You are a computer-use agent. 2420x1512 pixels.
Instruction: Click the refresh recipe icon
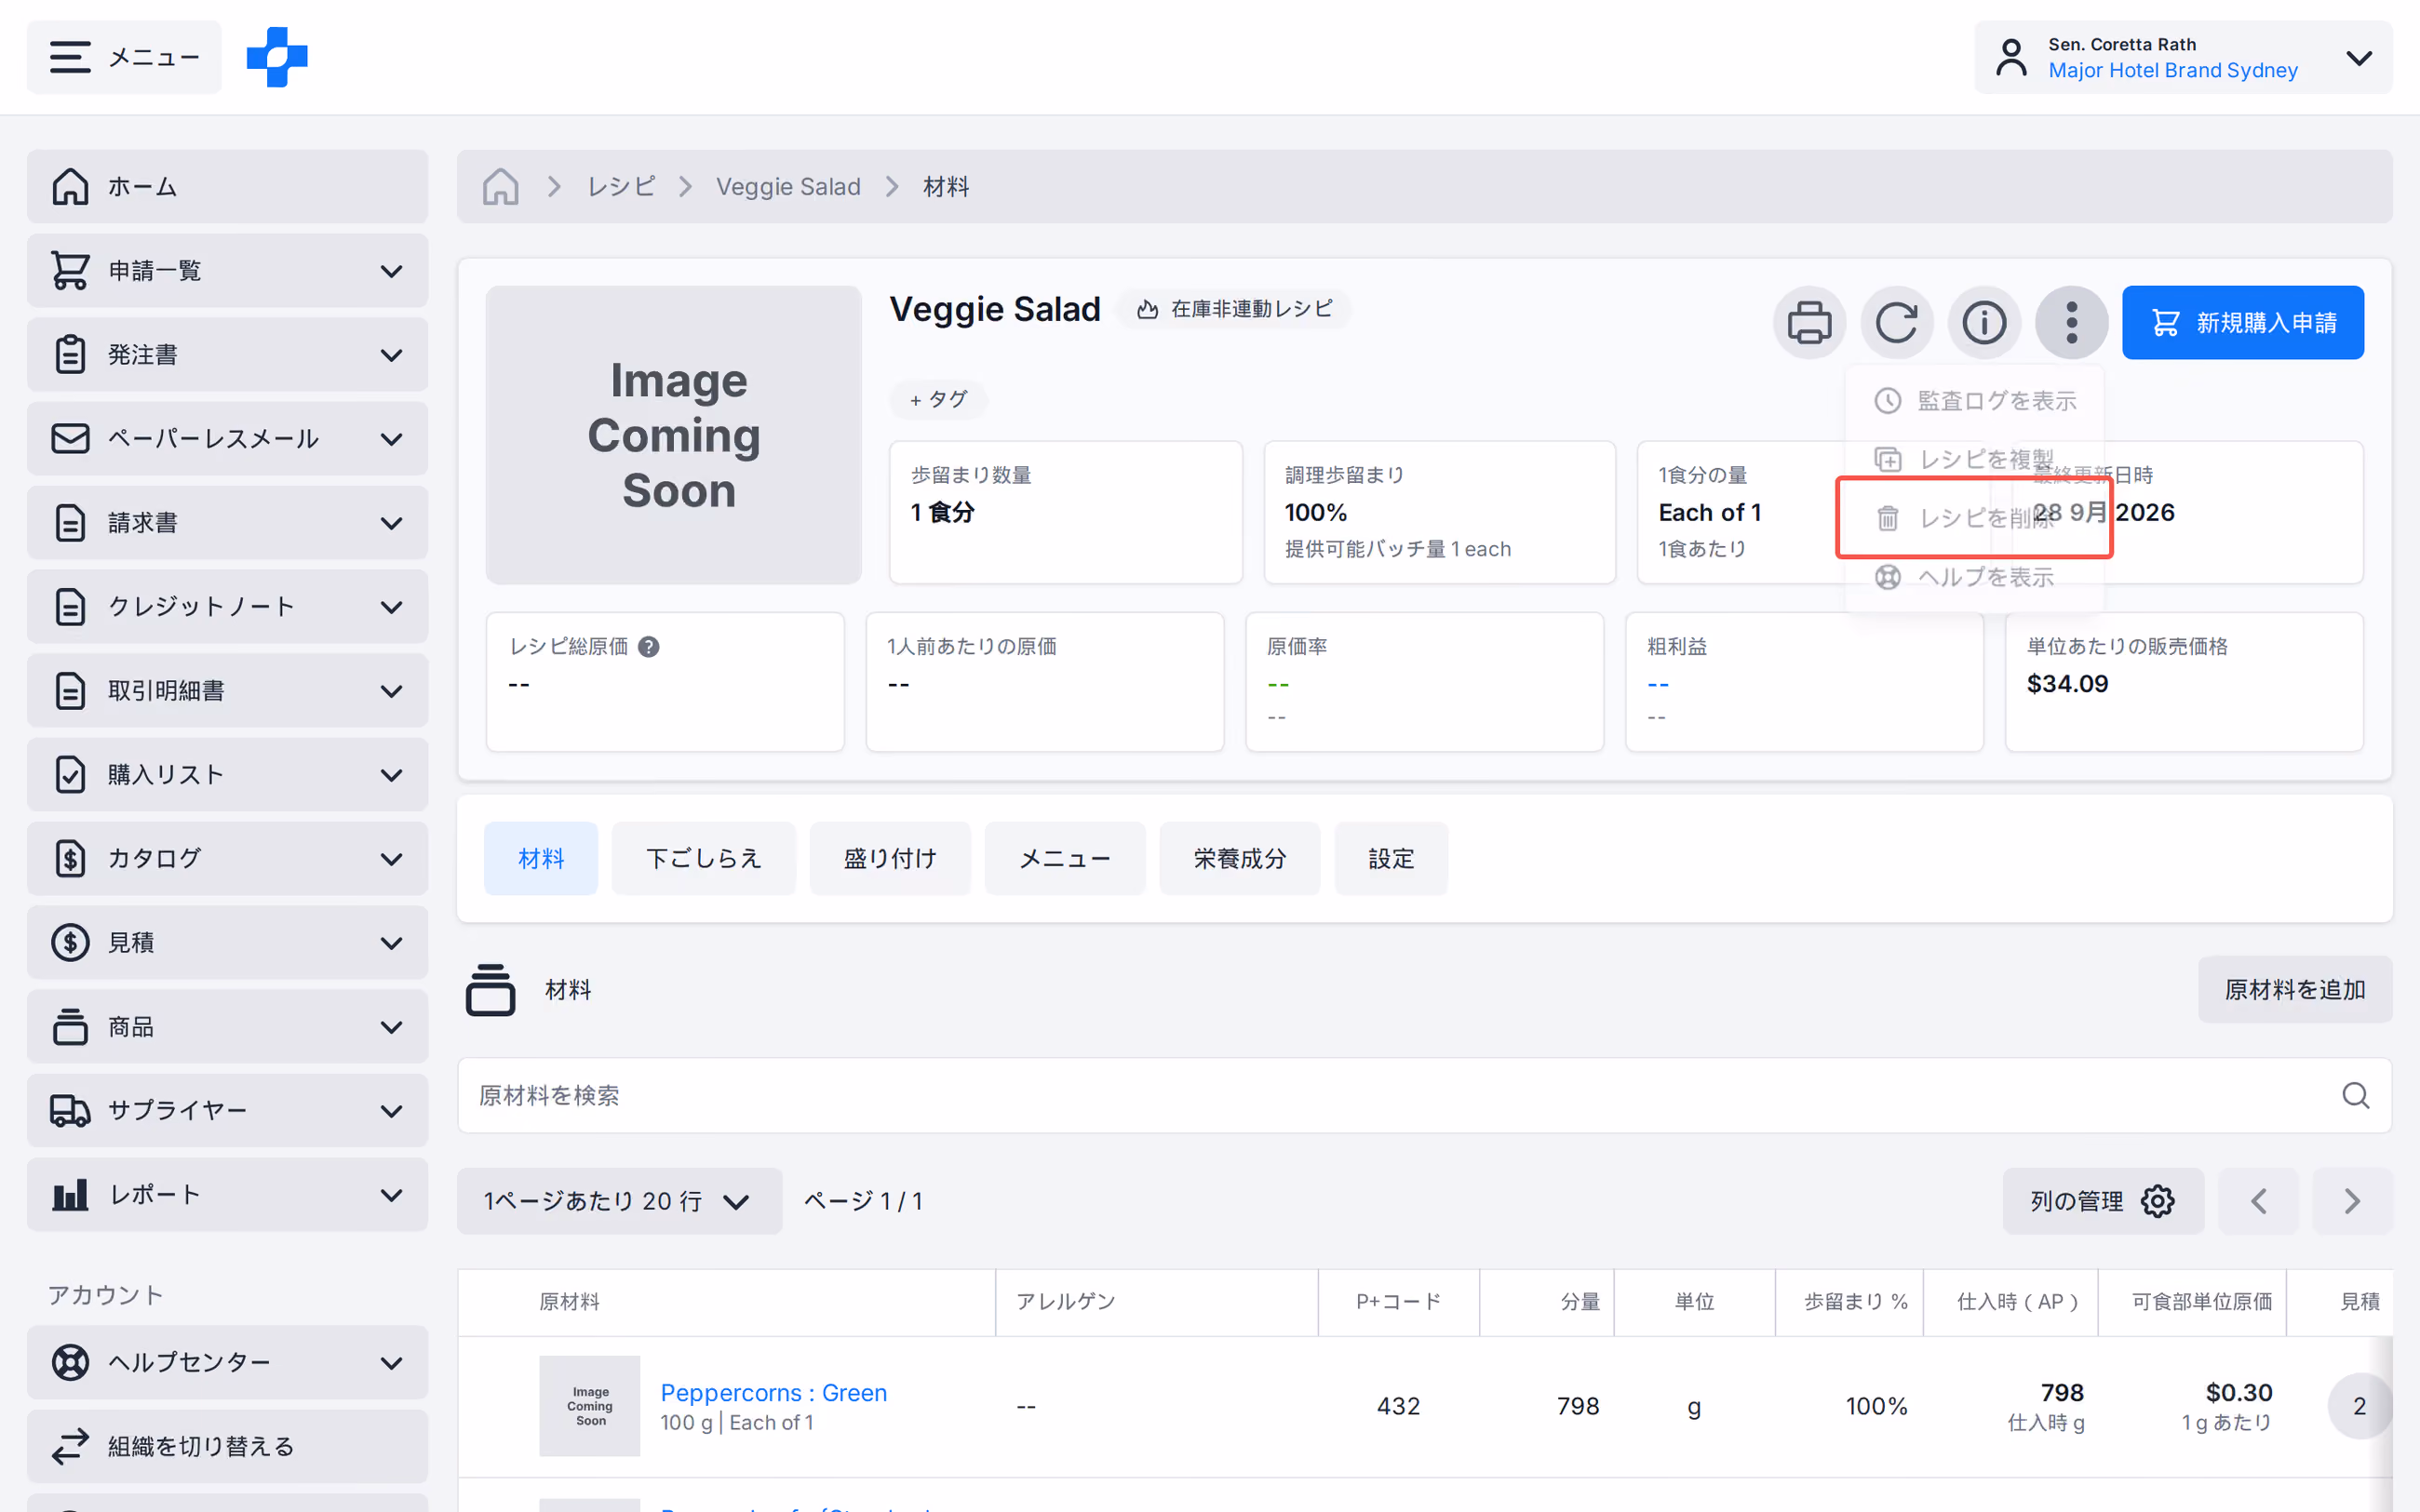tap(1896, 322)
